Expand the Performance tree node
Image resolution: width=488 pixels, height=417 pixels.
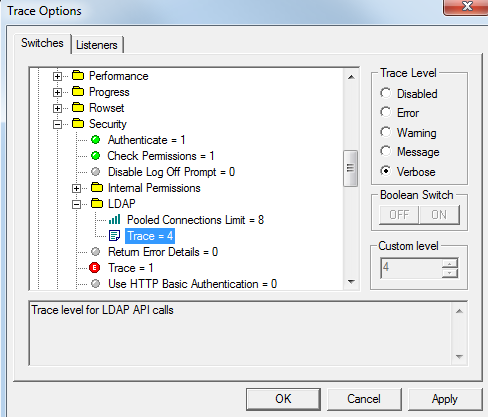pyautogui.click(x=57, y=76)
